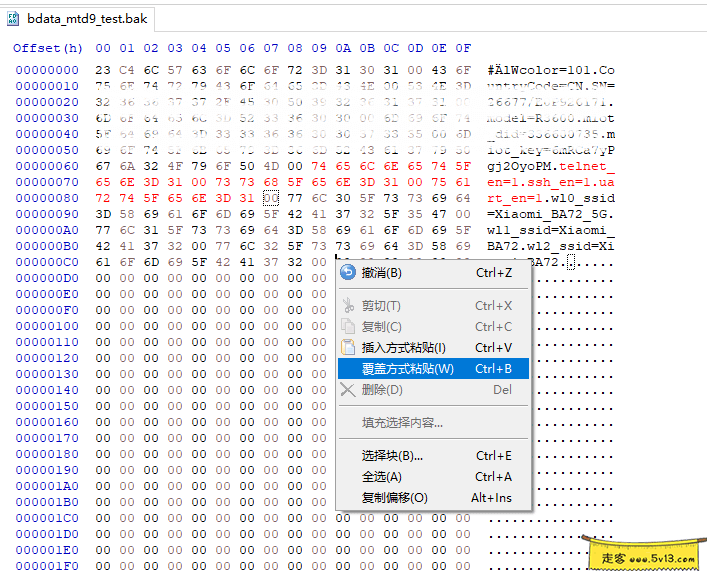Choose 全选(A) select all entry

coord(433,476)
